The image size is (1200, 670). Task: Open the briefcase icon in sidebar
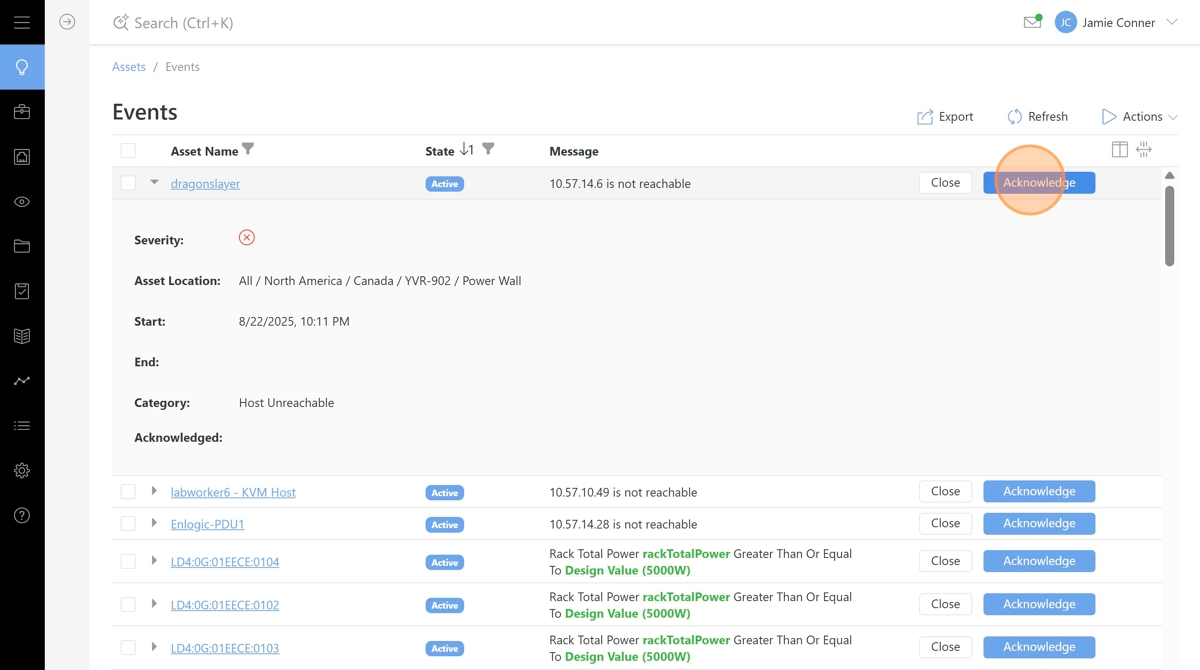tap(22, 112)
